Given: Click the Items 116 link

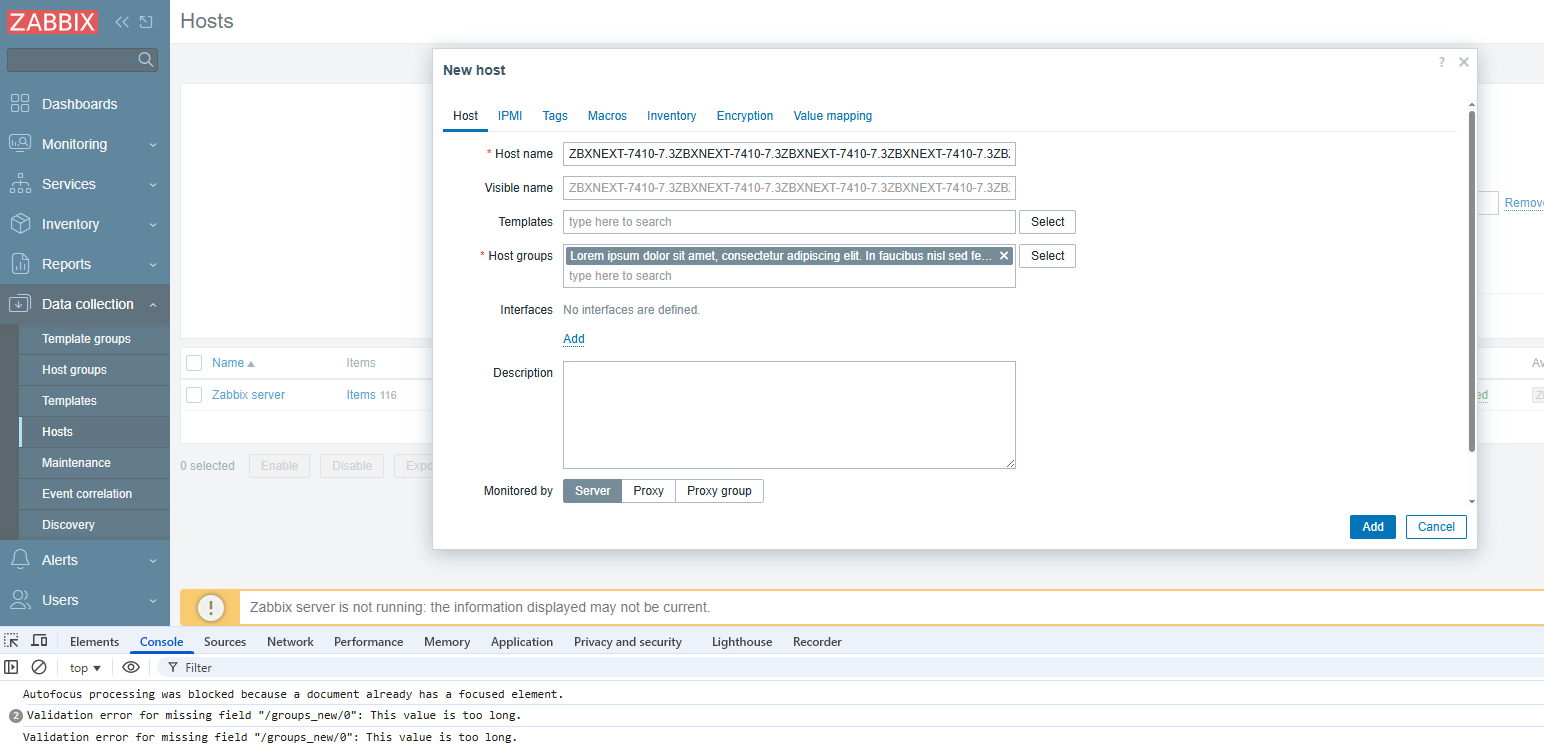Looking at the screenshot, I should pos(371,395).
